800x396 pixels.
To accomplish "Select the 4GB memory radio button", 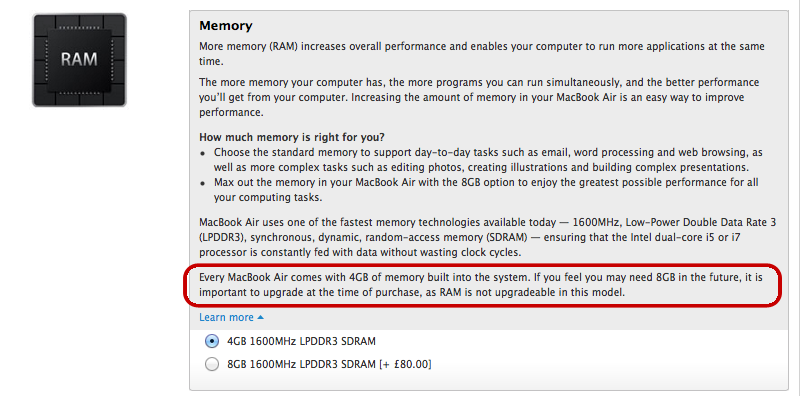I will [211, 341].
